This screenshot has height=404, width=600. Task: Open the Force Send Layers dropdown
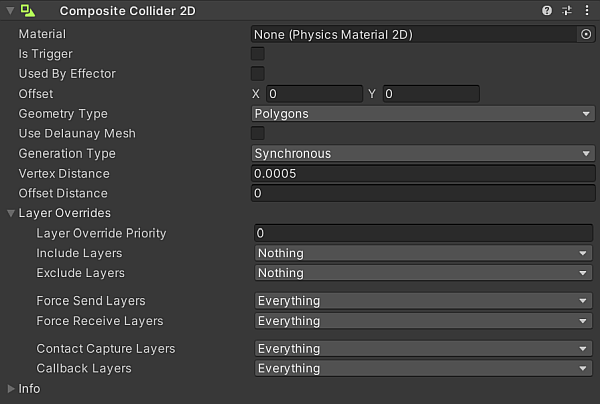[x=424, y=301]
